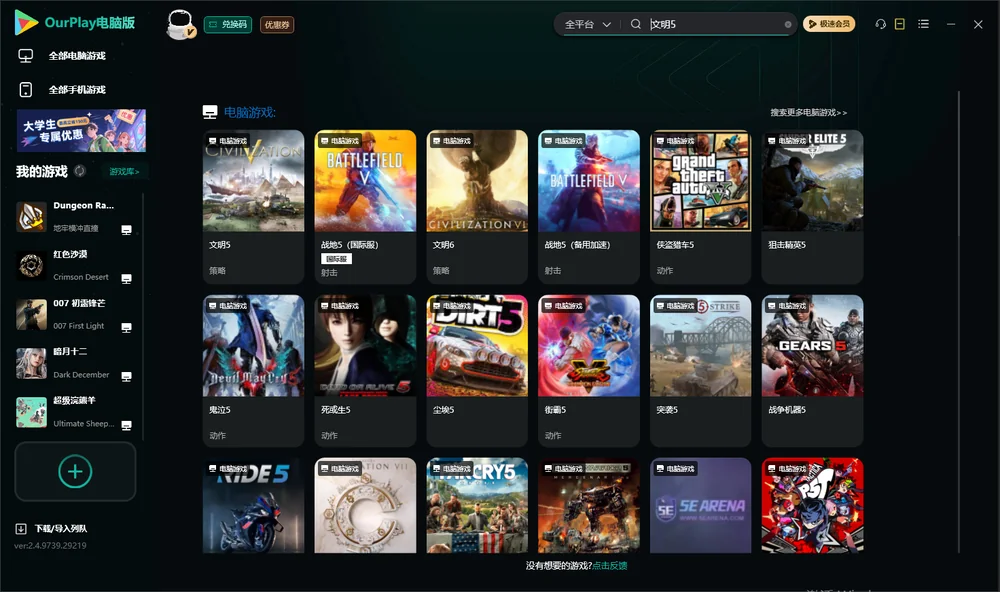Open the Civilization VII cream-colored card

point(365,505)
